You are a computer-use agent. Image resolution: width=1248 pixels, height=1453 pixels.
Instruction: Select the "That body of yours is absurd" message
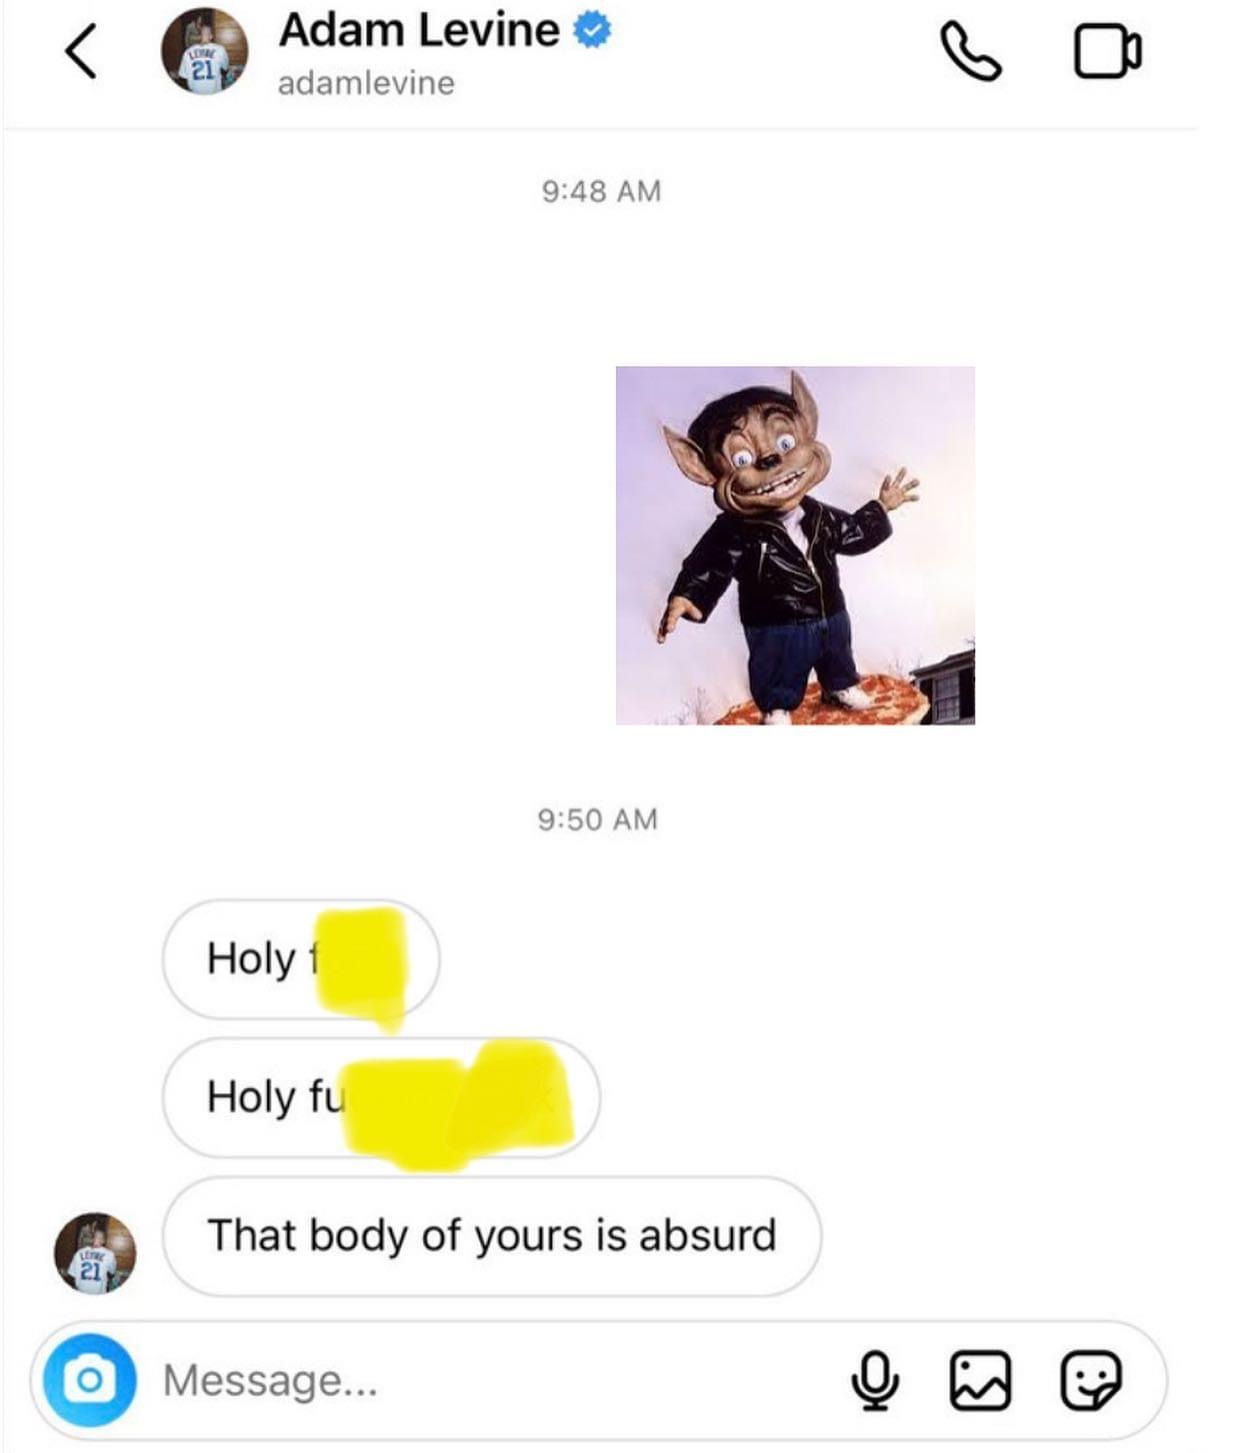491,1236
